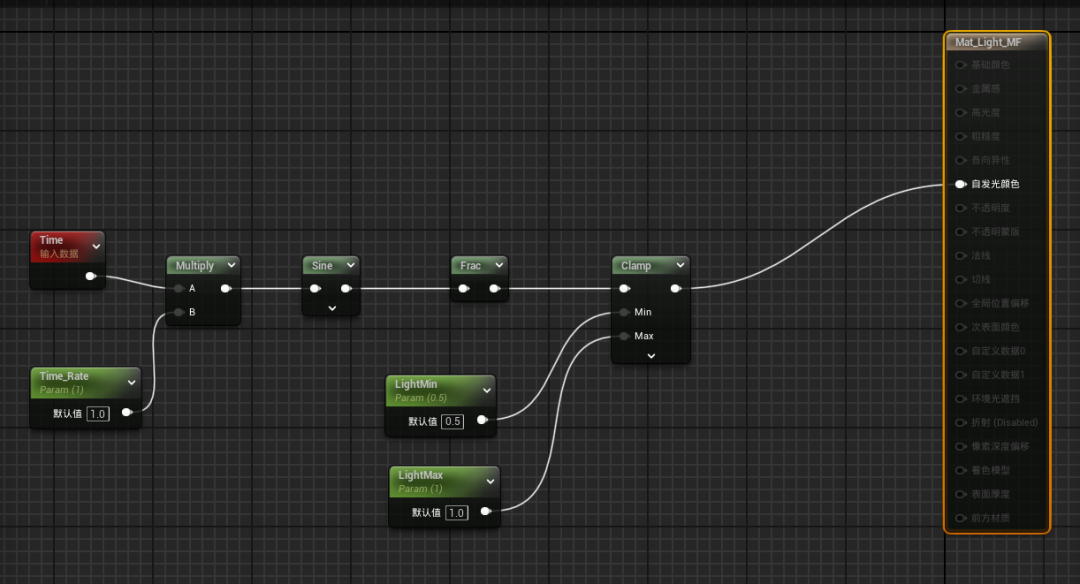Viewport: 1080px width, 584px height.
Task: Select the Frac node title bar
Action: point(479,265)
